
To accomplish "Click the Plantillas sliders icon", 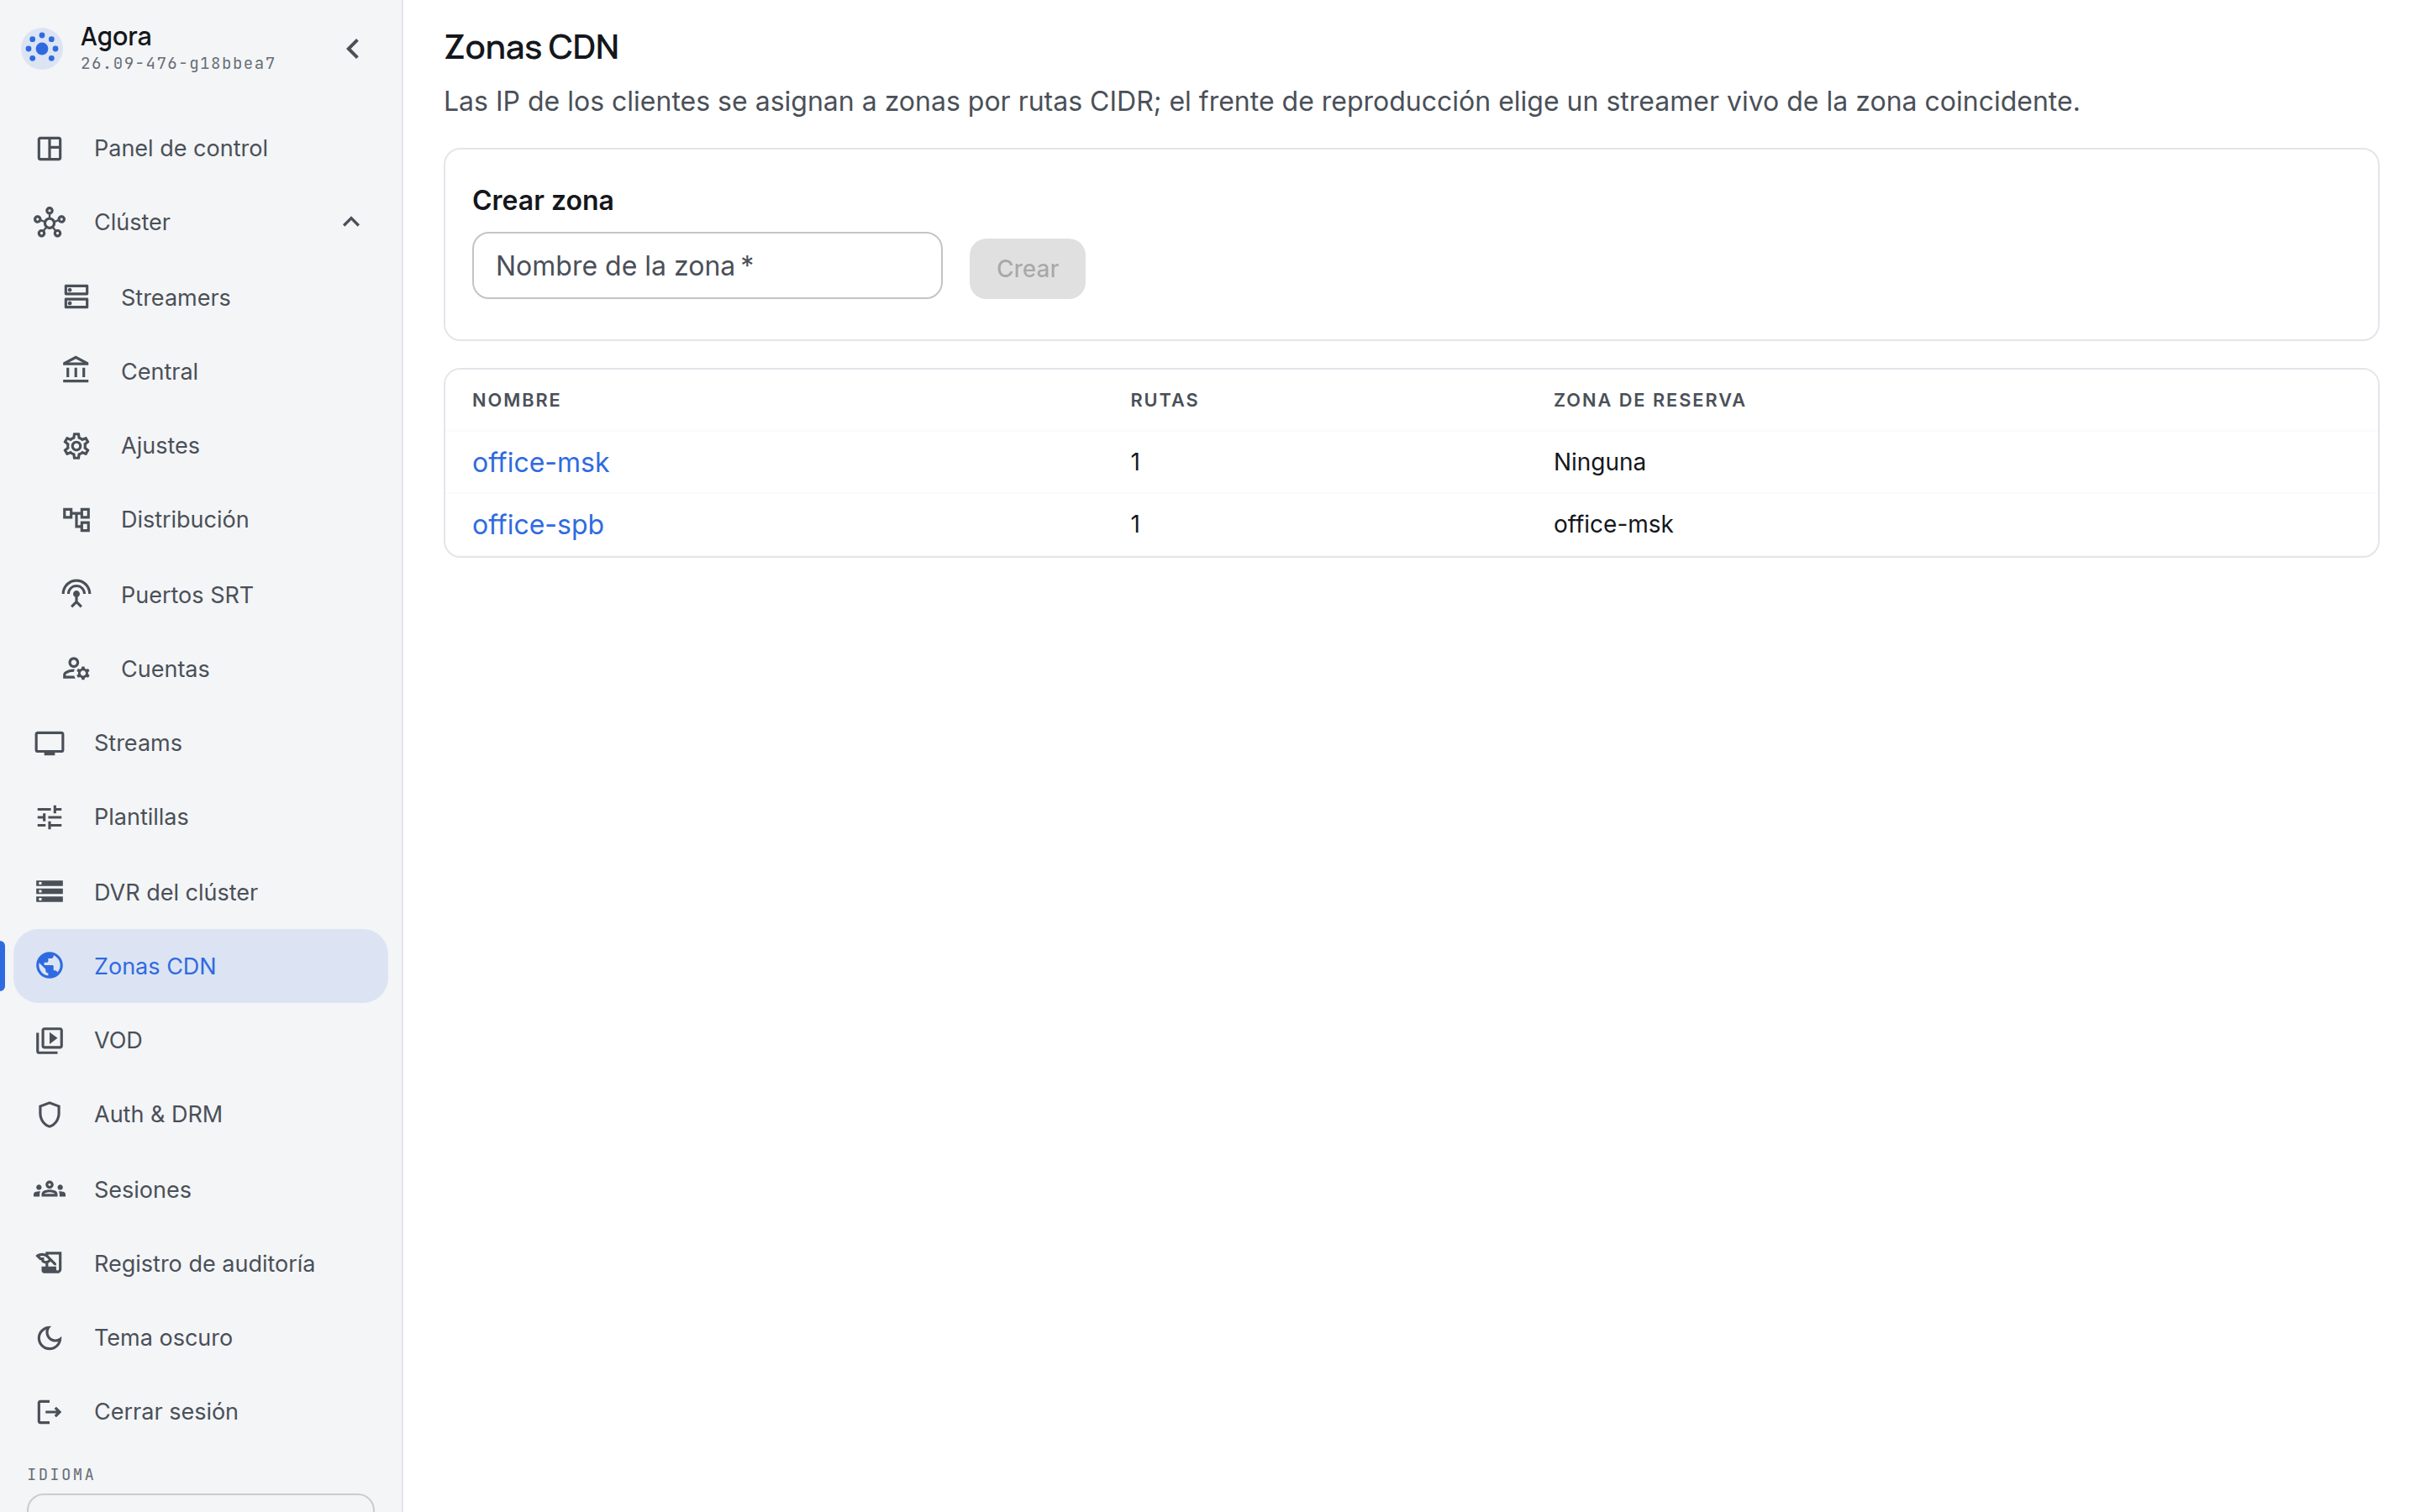I will [49, 817].
